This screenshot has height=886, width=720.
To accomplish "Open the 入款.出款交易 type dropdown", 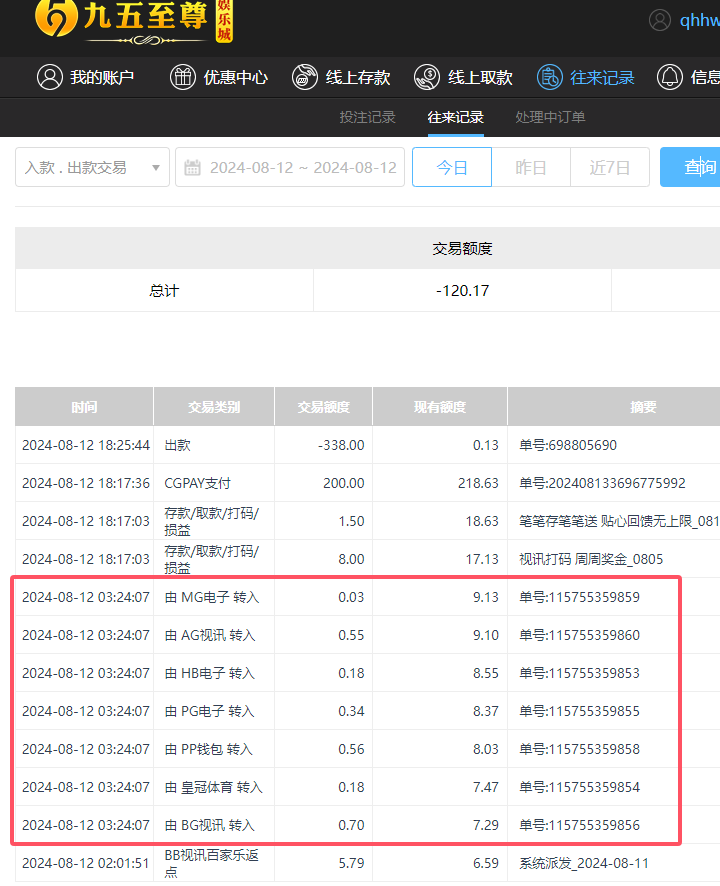I will pyautogui.click(x=92, y=167).
